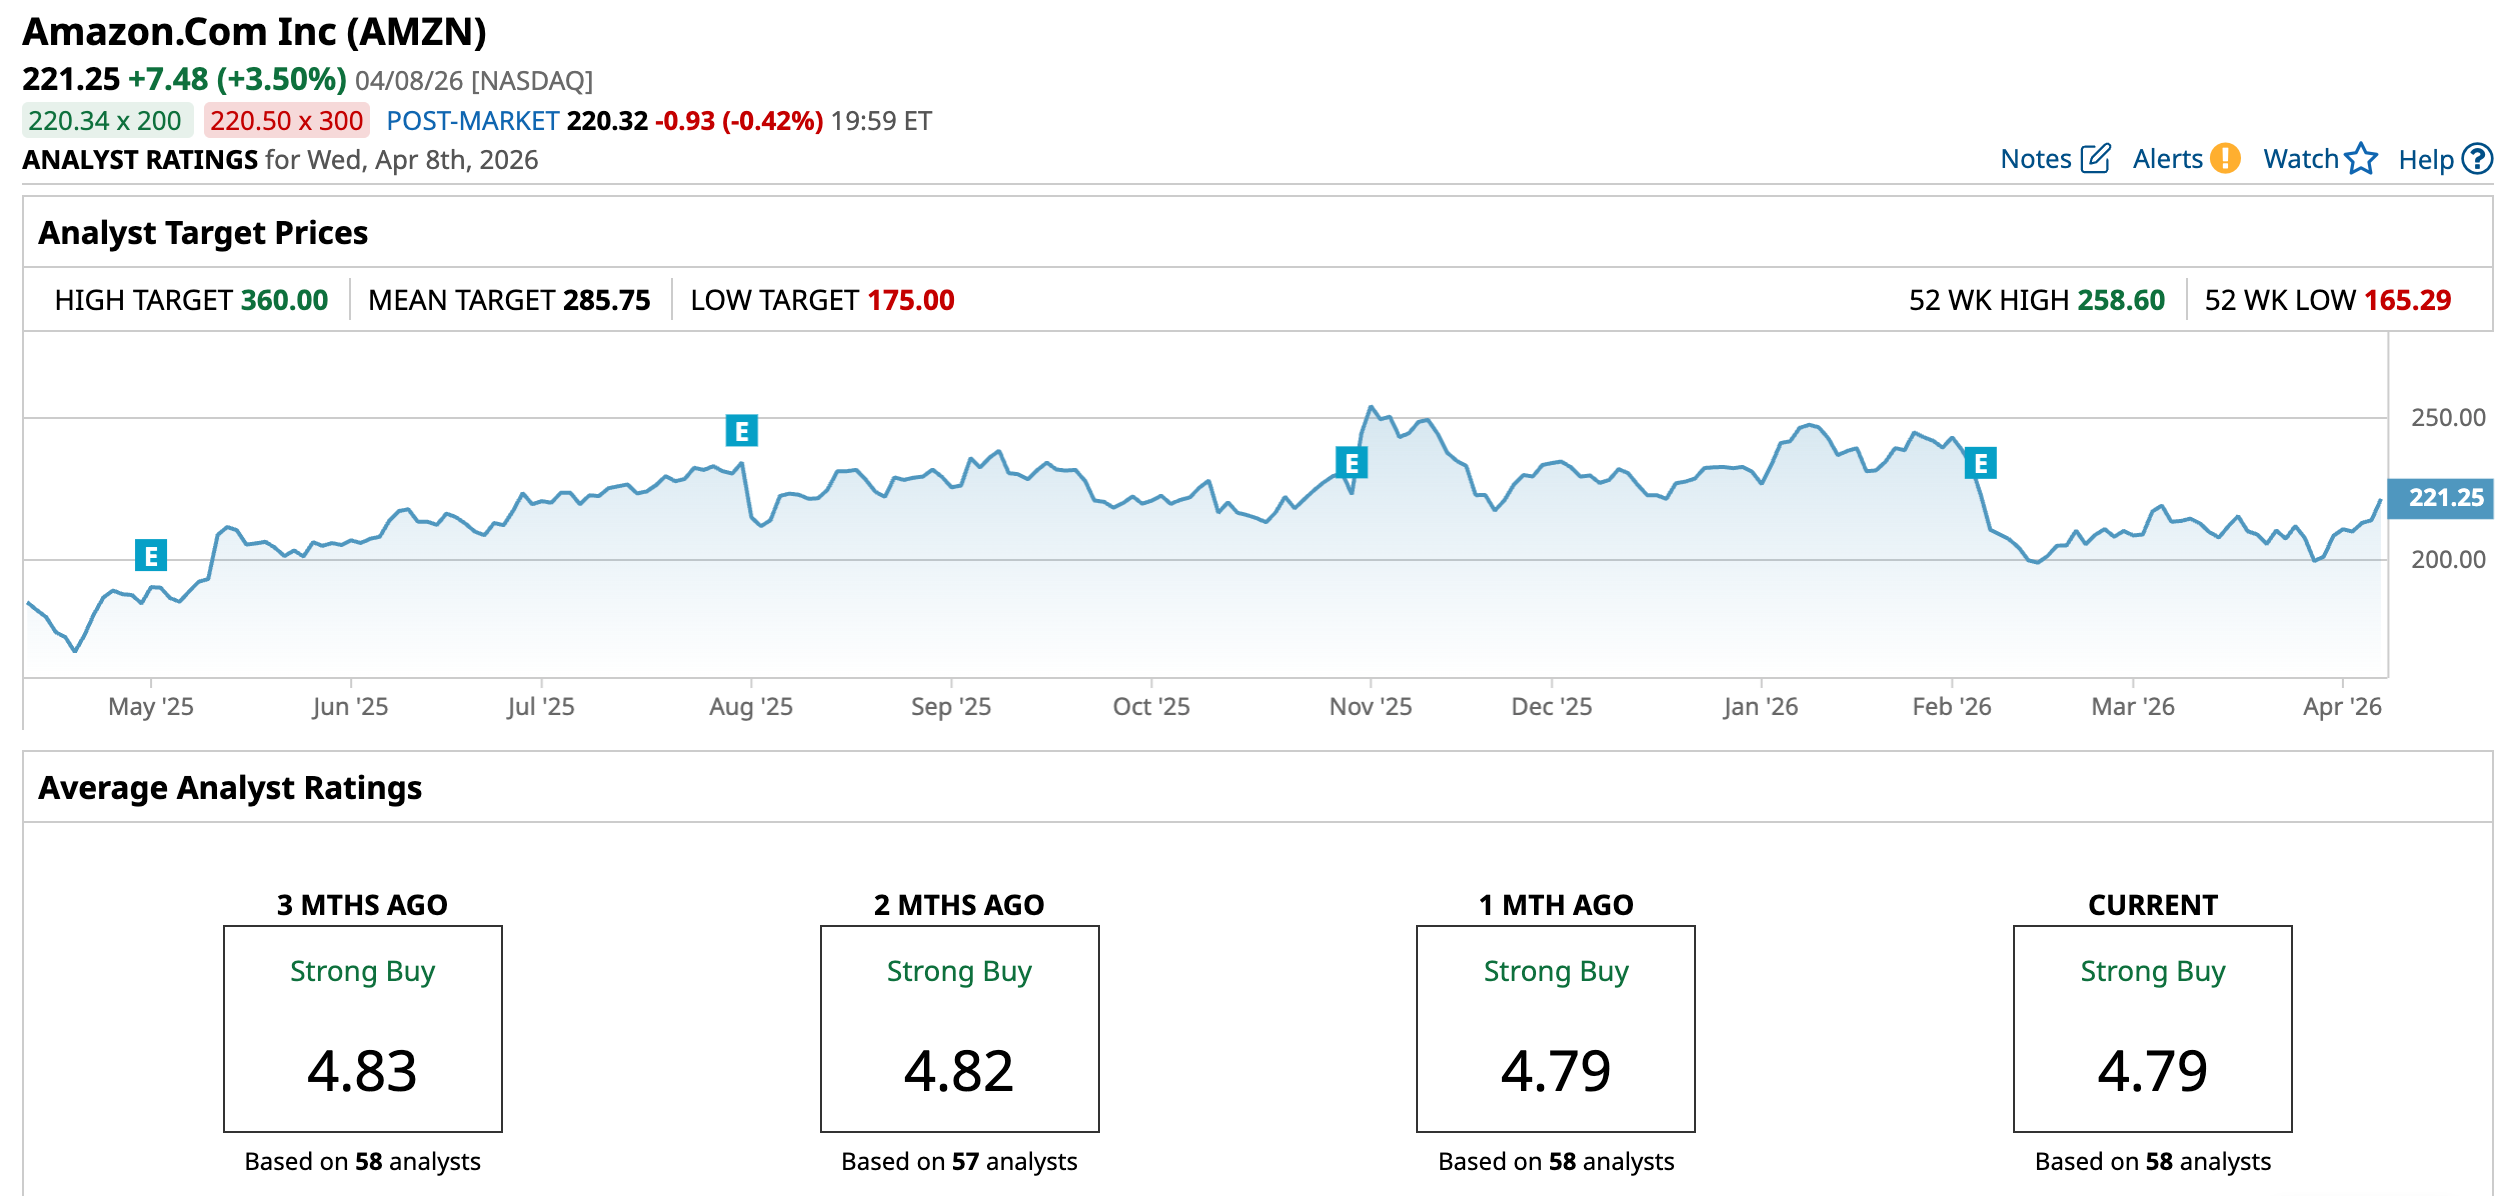This screenshot has height=1196, width=2506.
Task: Click the Watch link text
Action: (x=2300, y=159)
